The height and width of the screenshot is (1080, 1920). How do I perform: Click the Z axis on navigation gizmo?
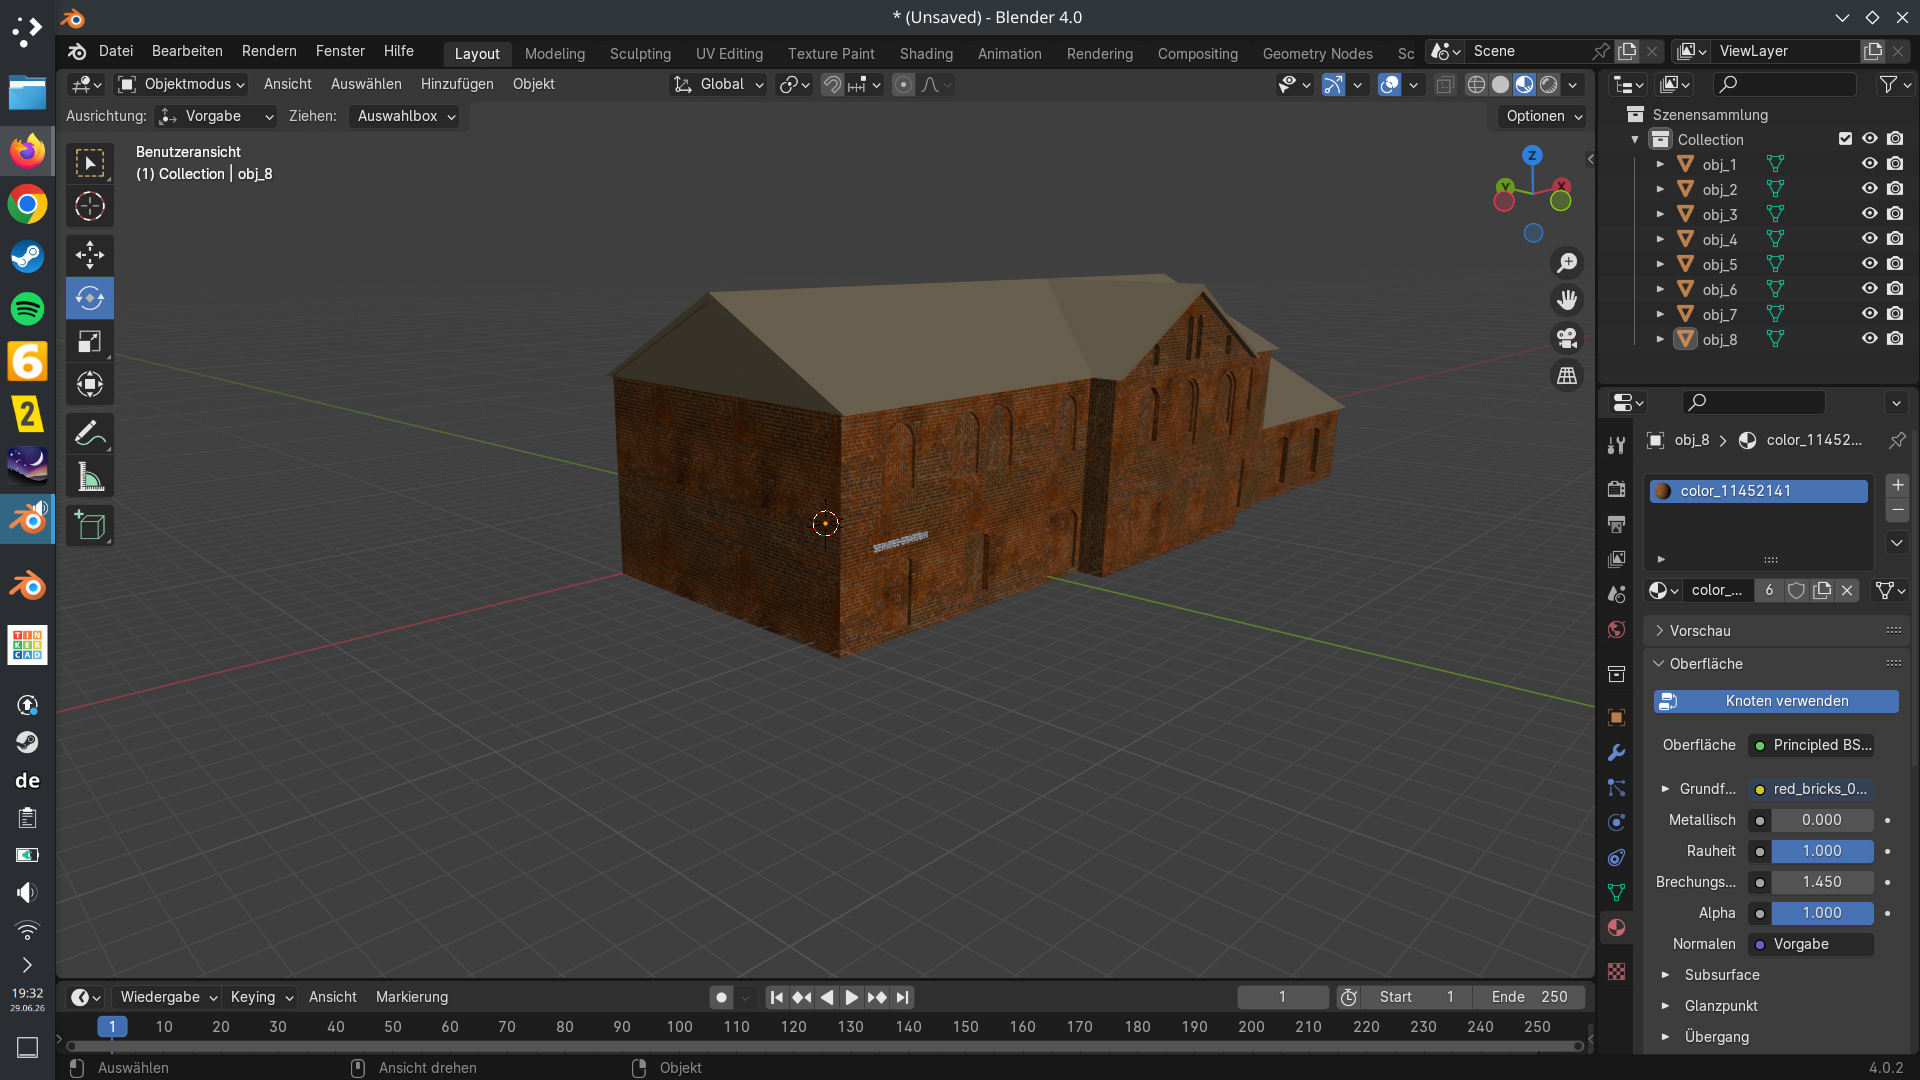coord(1532,155)
